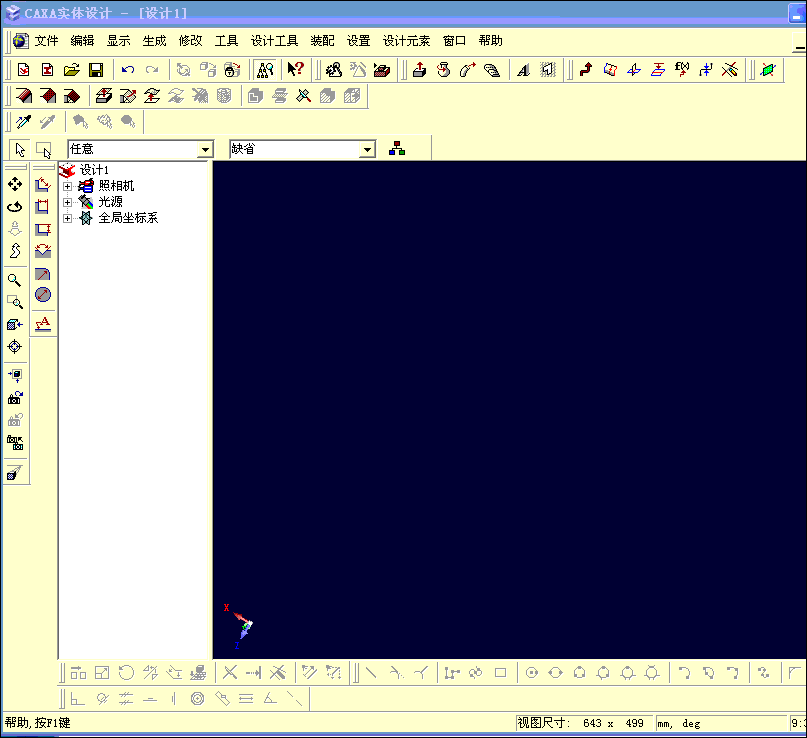Select the orbit camera rotate tool
Image resolution: width=807 pixels, height=738 pixels.
[x=15, y=206]
